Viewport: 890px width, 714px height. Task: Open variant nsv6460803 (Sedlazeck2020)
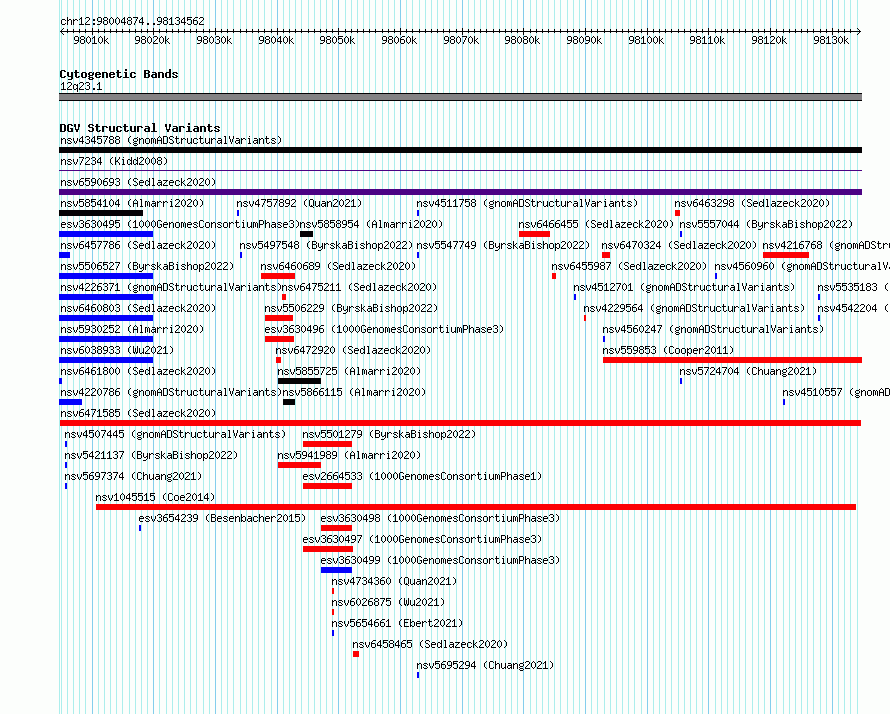point(138,308)
